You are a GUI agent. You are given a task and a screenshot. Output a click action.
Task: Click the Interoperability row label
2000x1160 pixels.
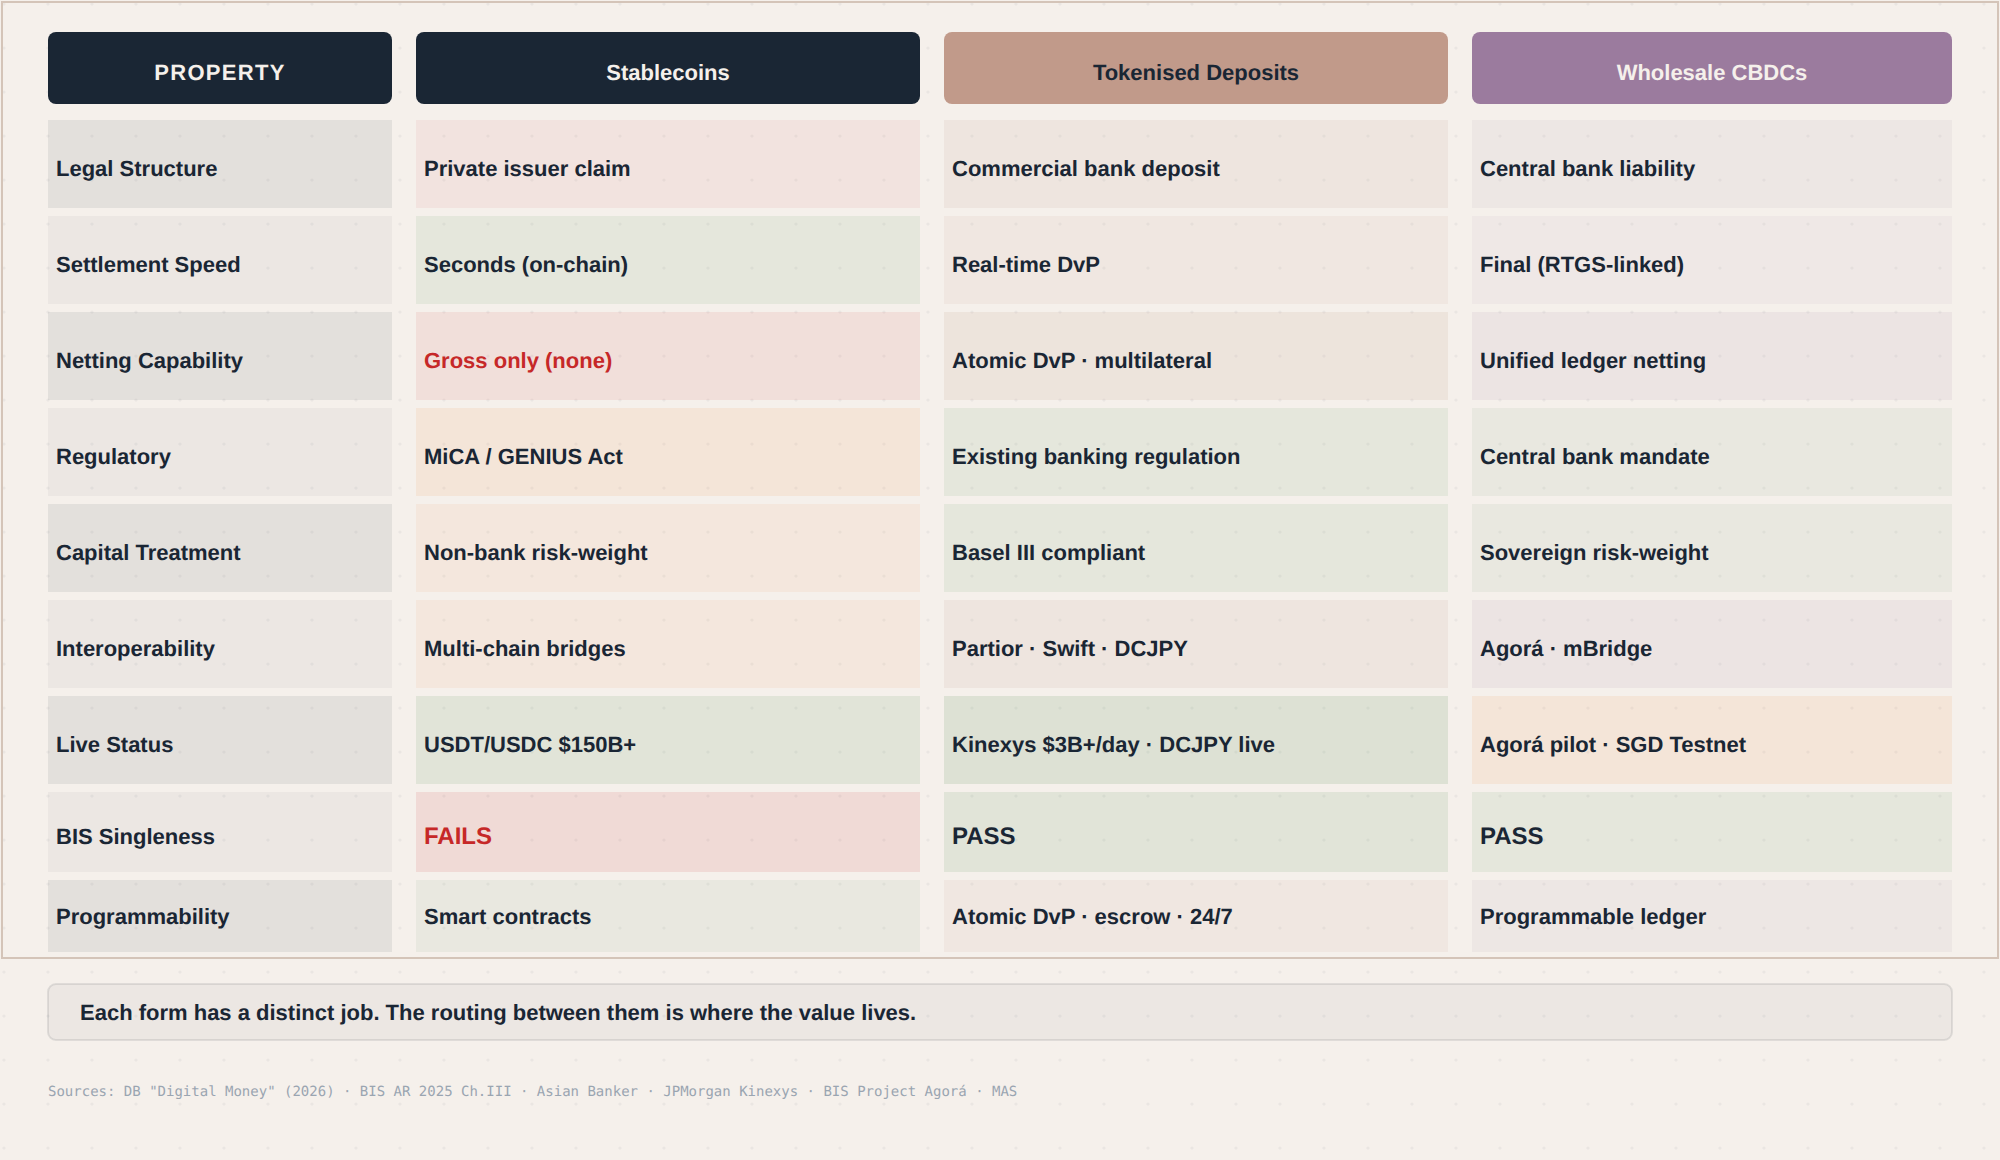220,644
